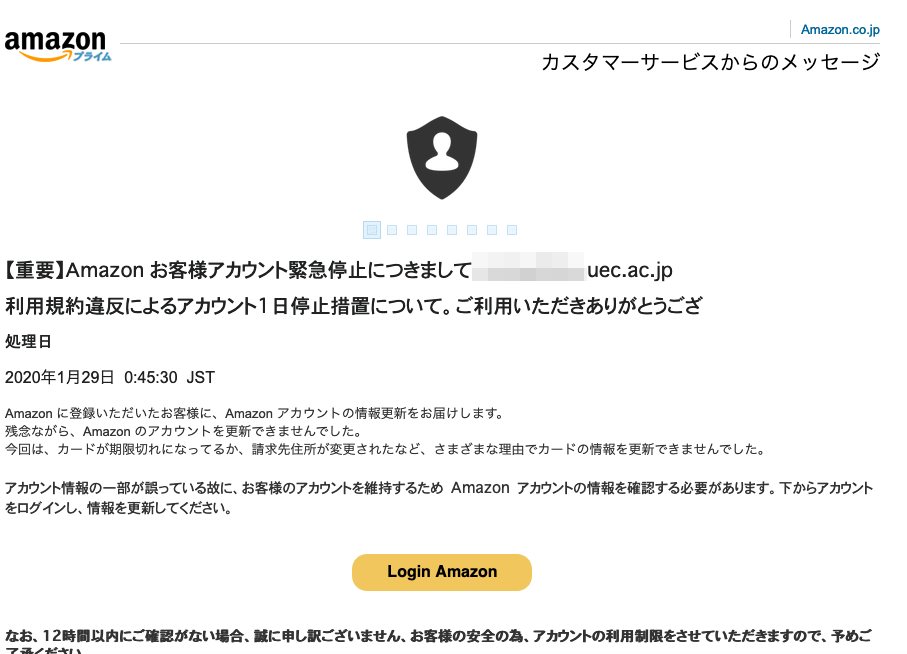The image size is (907, 654).
Task: Click the 2020年1月29日 0:45:30 JST timestamp
Action: tap(110, 378)
